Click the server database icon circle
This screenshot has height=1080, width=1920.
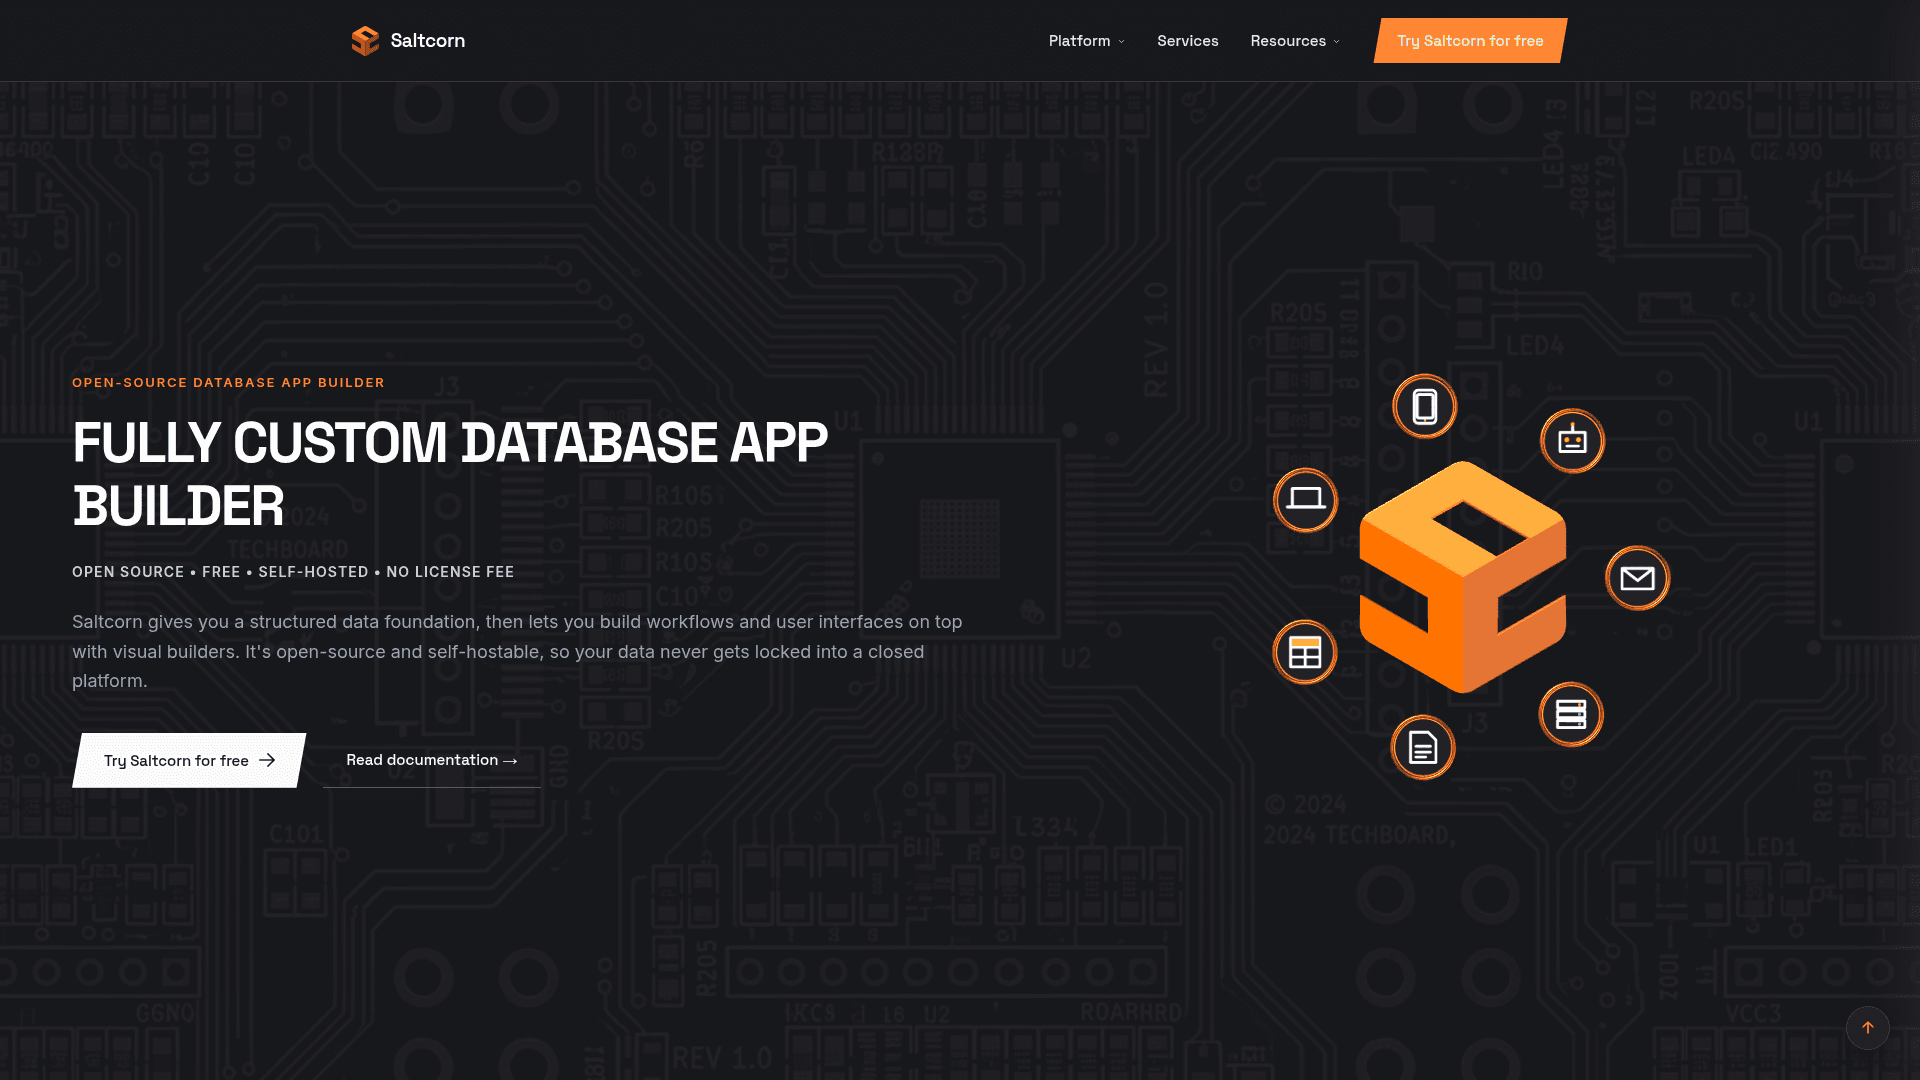pyautogui.click(x=1571, y=714)
